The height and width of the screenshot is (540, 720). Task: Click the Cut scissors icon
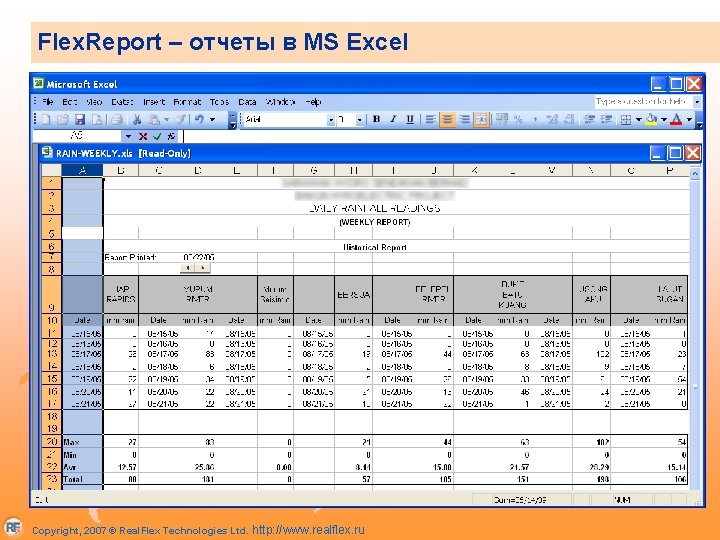137,120
